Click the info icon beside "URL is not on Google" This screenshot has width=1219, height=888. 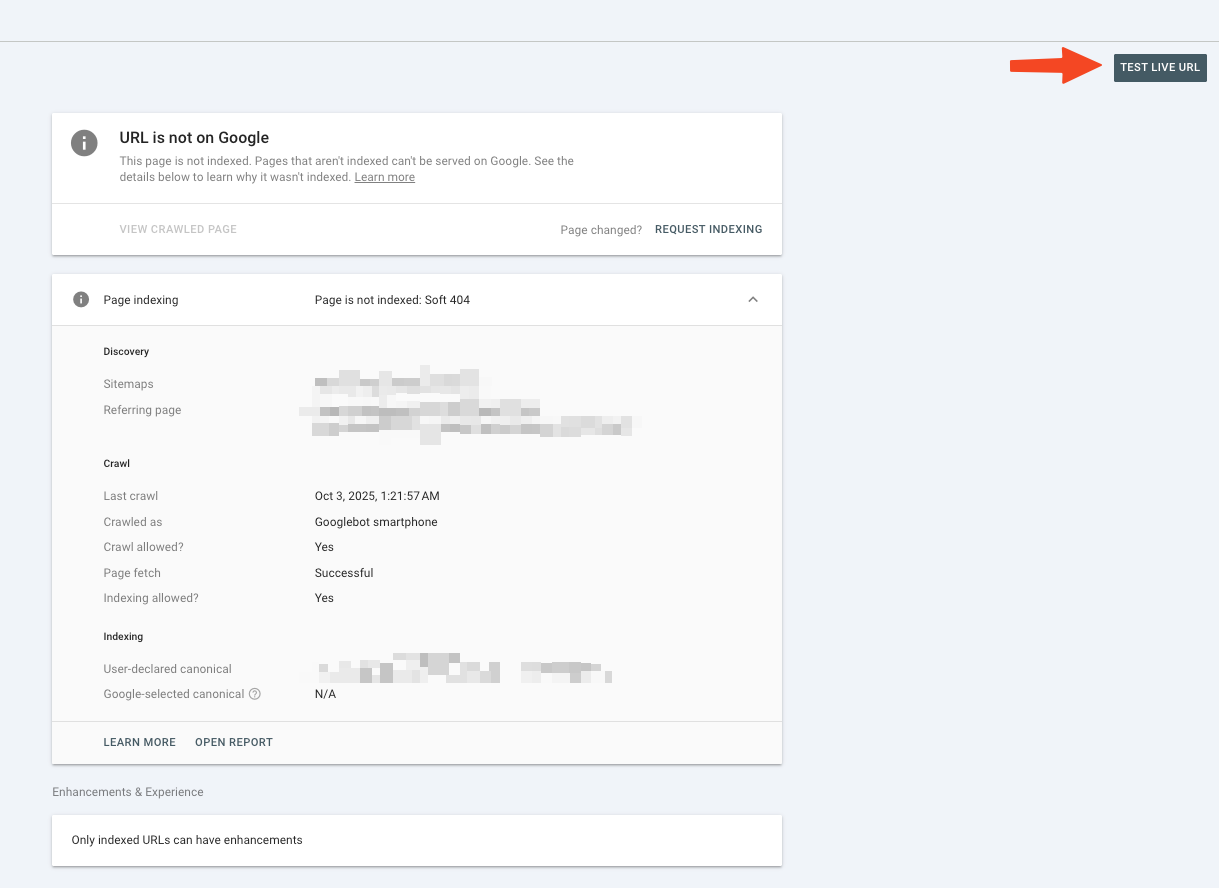coord(84,143)
